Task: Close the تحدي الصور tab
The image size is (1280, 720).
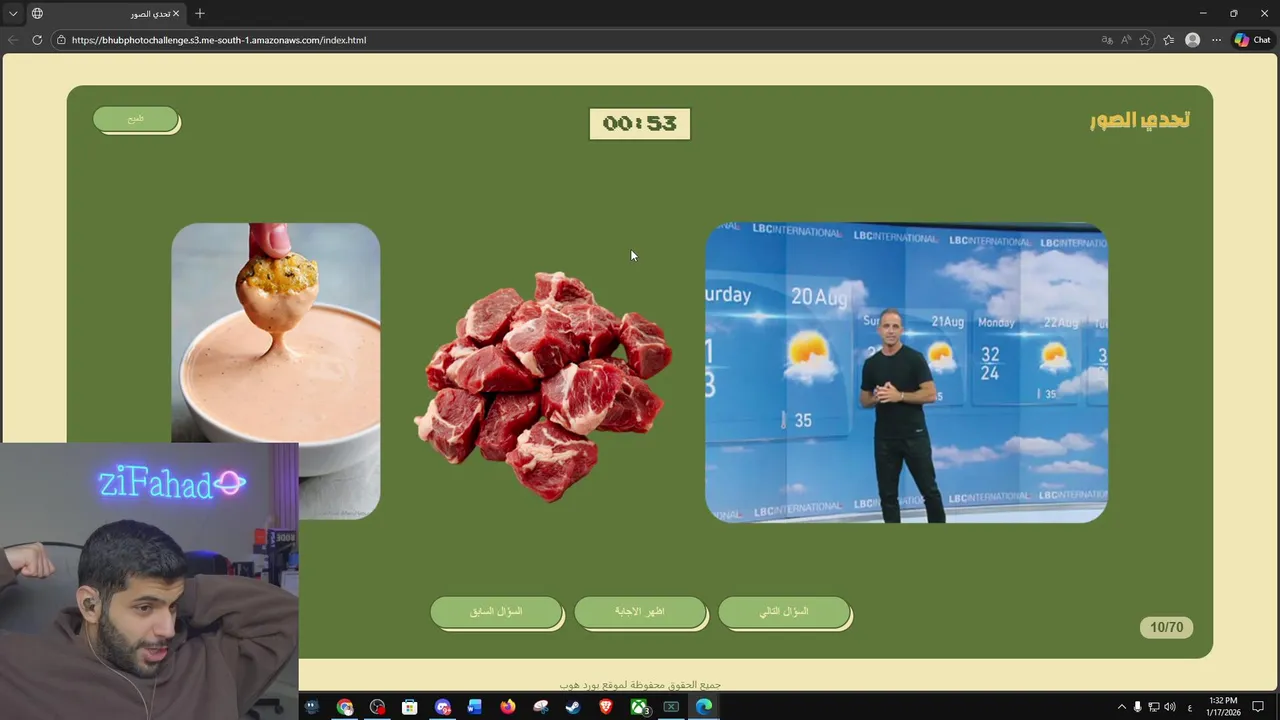Action: (x=177, y=14)
